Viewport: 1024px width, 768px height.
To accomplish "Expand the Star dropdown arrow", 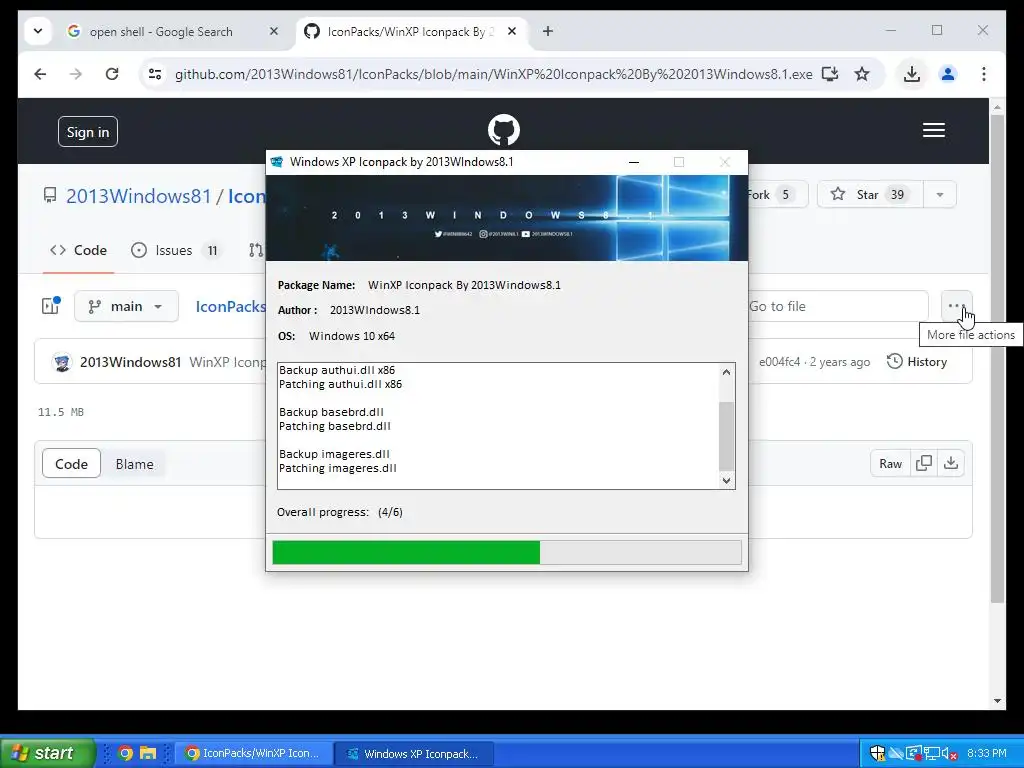I will [940, 195].
